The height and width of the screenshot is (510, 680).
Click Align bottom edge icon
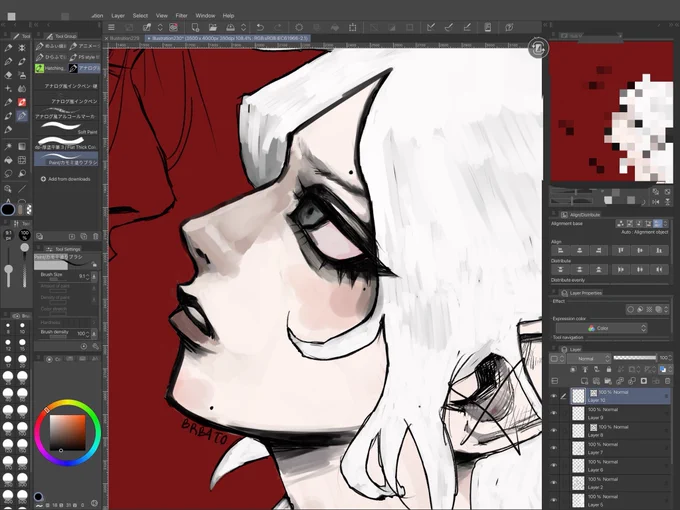[659, 250]
